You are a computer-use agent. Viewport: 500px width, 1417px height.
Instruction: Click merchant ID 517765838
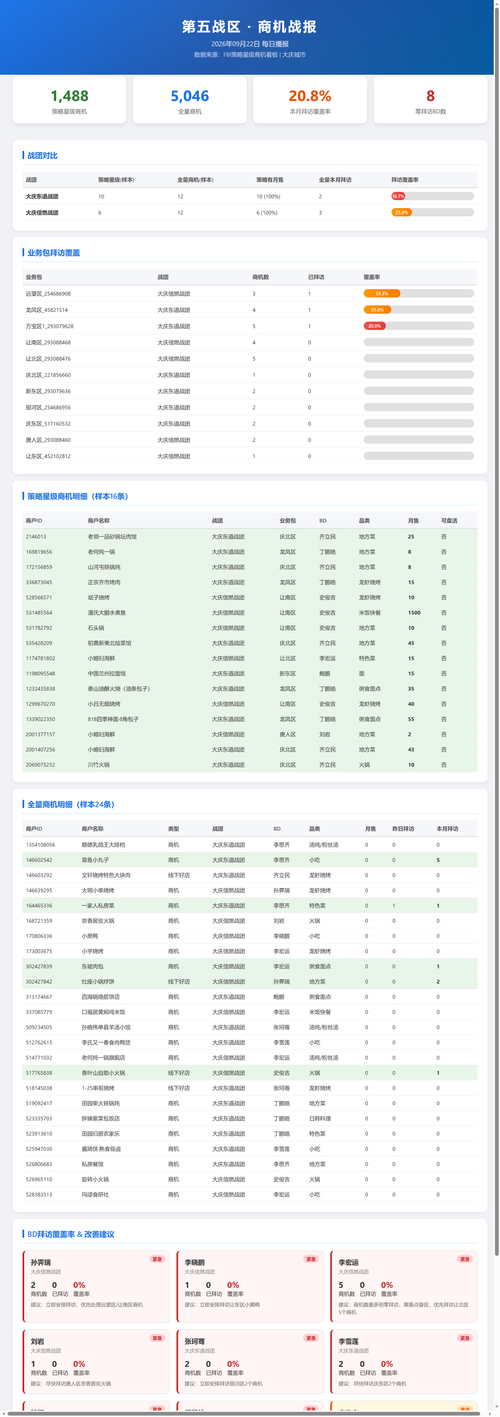[x=39, y=1073]
